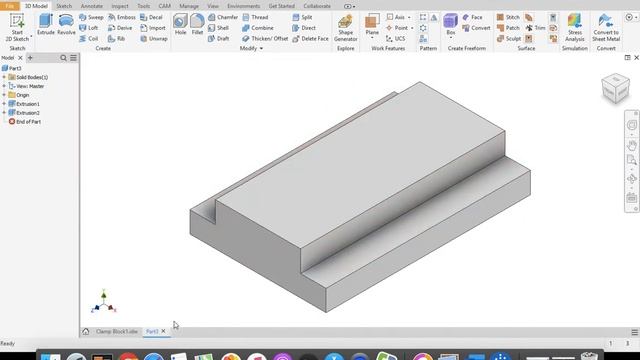The image size is (640, 360).
Task: Select the Delete Face tool
Action: click(x=311, y=38)
